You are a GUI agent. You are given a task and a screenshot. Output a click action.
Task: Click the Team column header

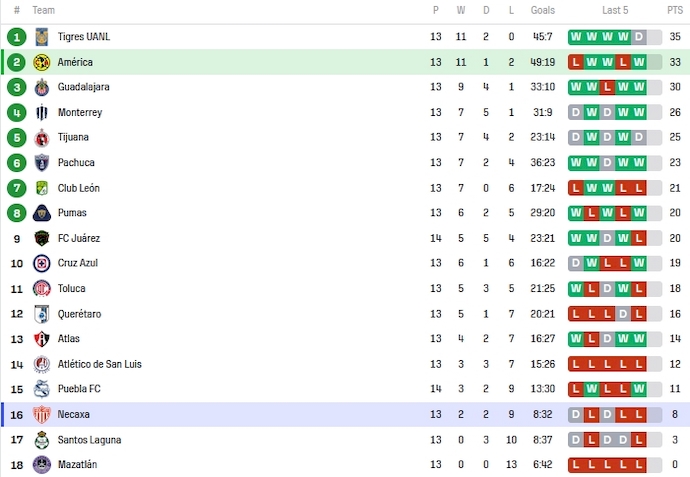(x=43, y=10)
